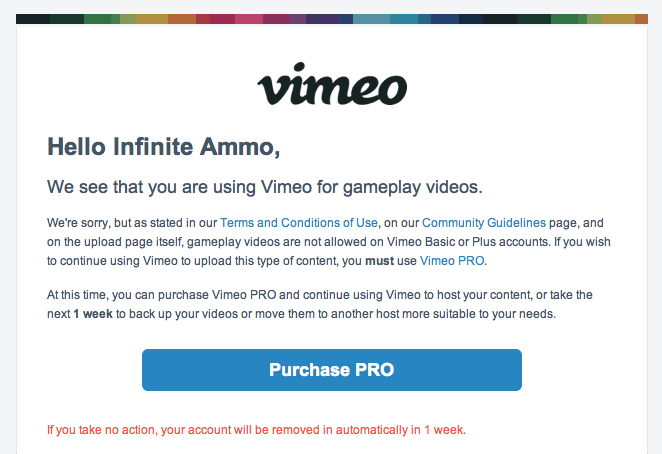Click the Hello Infinite Ammo heading
This screenshot has width=662, height=454.
coord(163,147)
